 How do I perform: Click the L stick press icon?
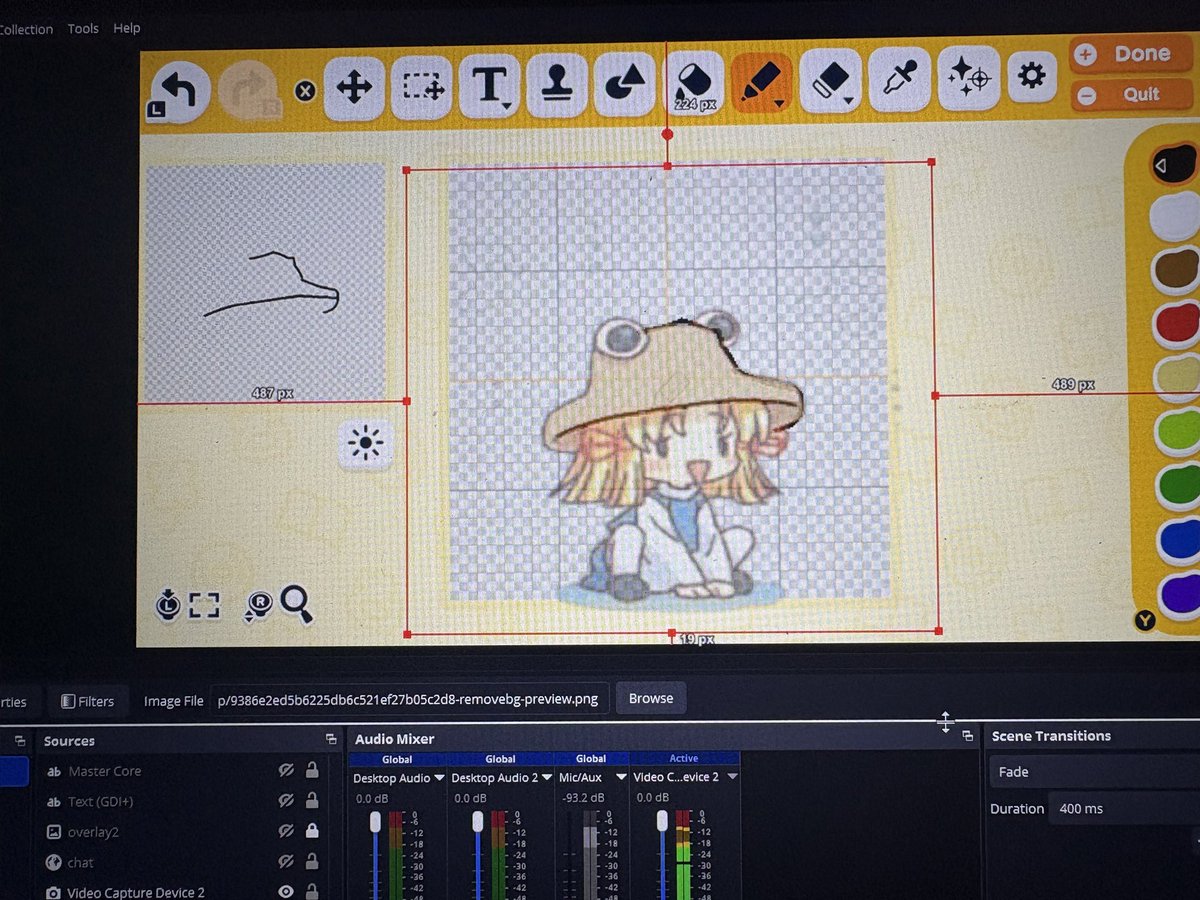[168, 604]
